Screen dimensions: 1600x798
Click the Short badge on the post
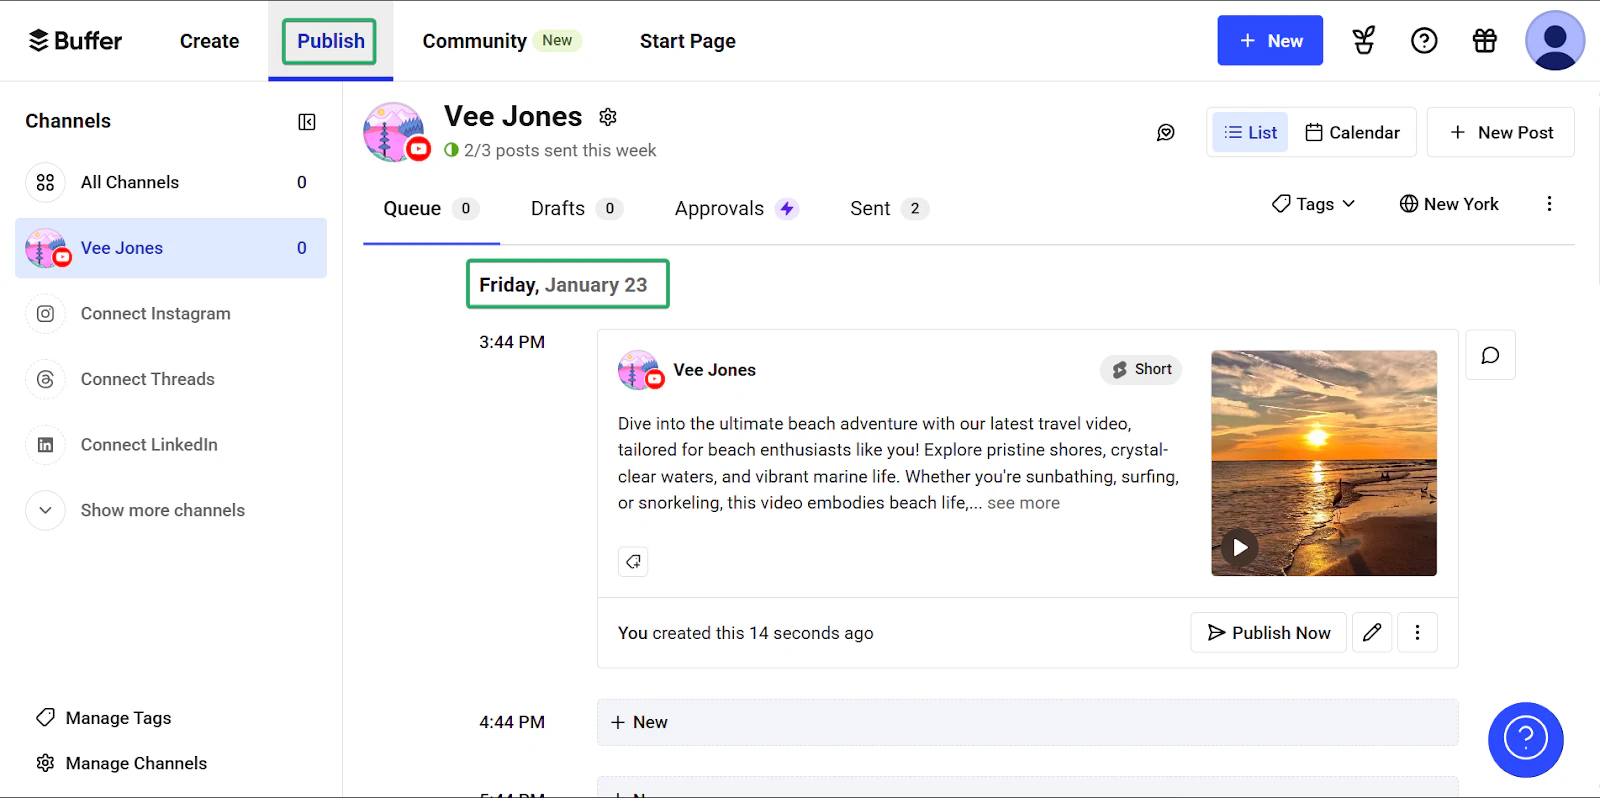coord(1141,369)
